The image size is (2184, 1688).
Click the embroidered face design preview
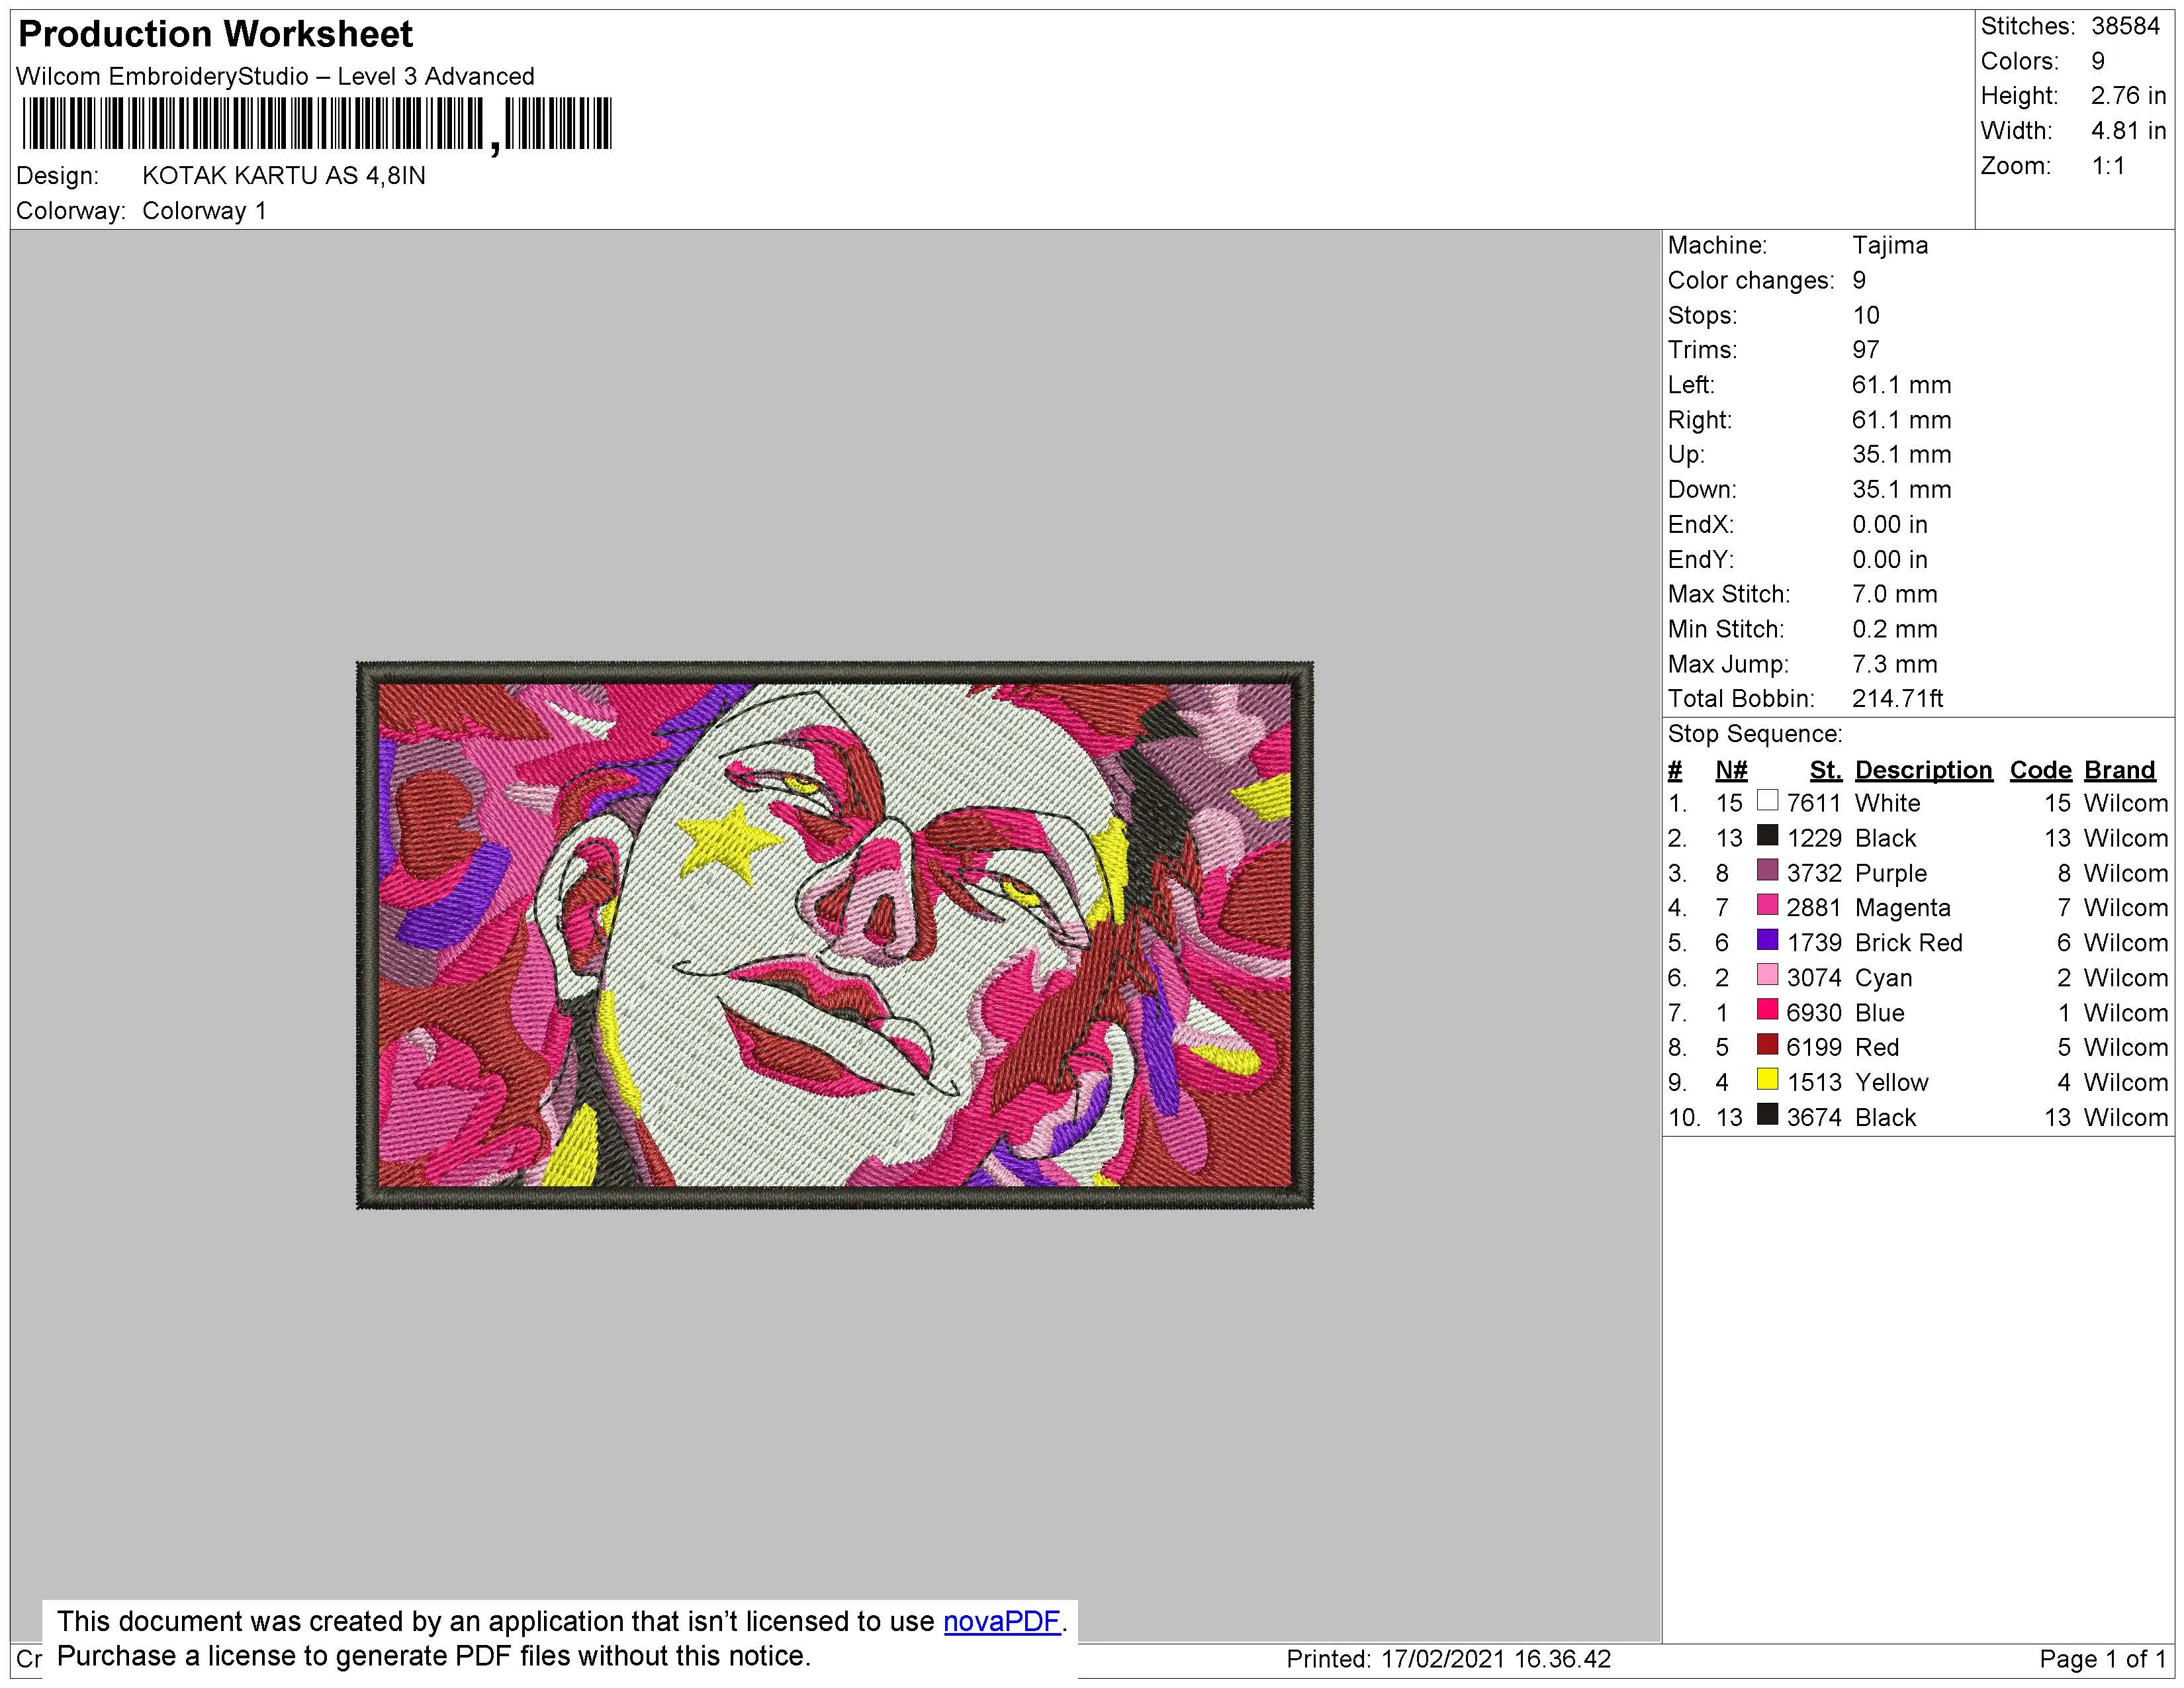point(835,935)
